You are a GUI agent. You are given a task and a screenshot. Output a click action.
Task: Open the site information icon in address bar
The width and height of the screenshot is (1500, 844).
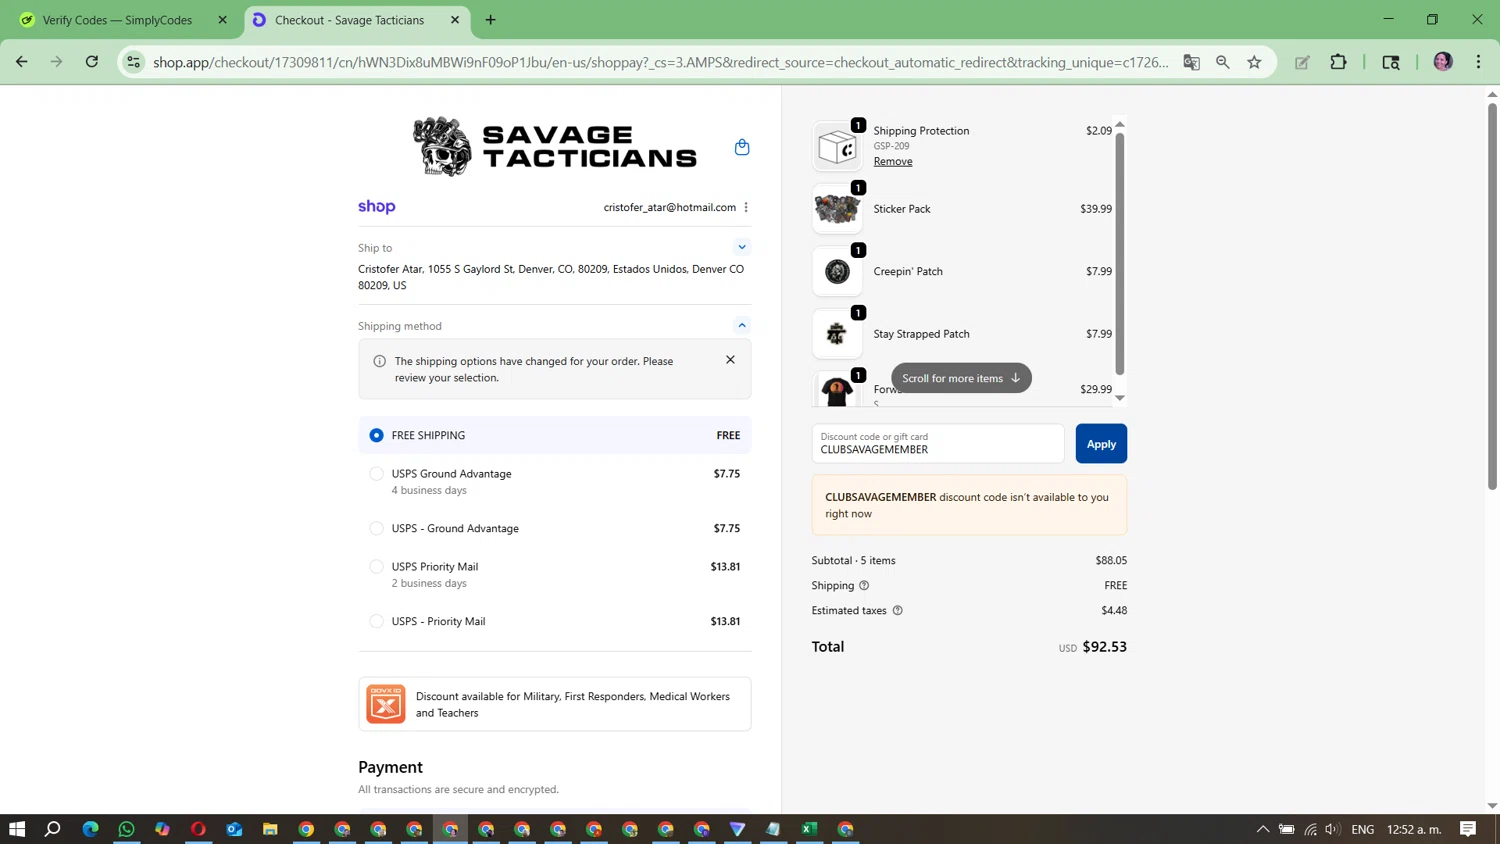tap(133, 62)
